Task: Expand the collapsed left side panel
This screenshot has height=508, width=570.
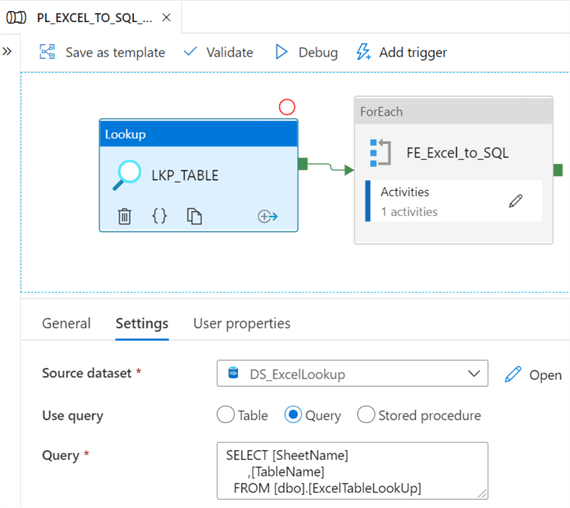Action: pos(7,52)
